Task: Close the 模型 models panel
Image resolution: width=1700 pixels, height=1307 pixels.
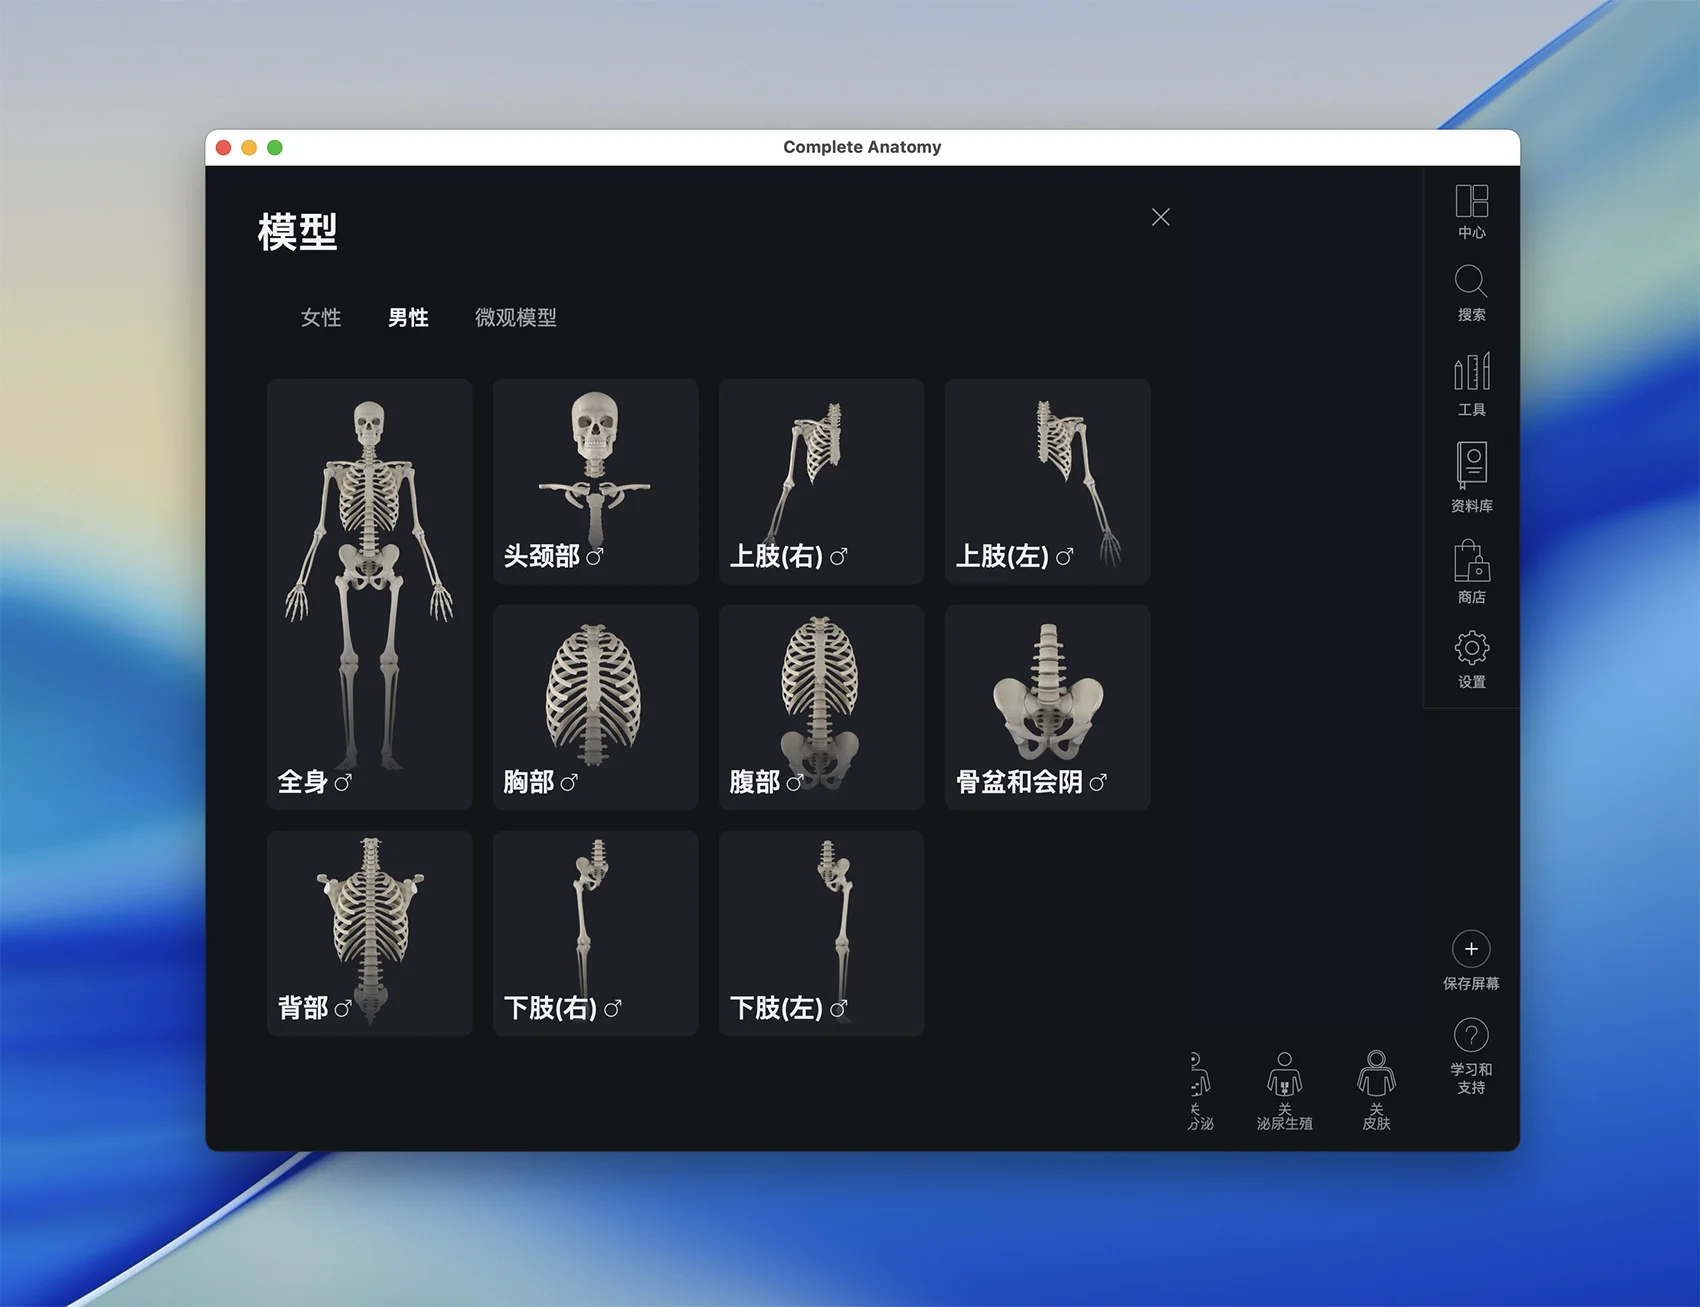Action: [1160, 218]
